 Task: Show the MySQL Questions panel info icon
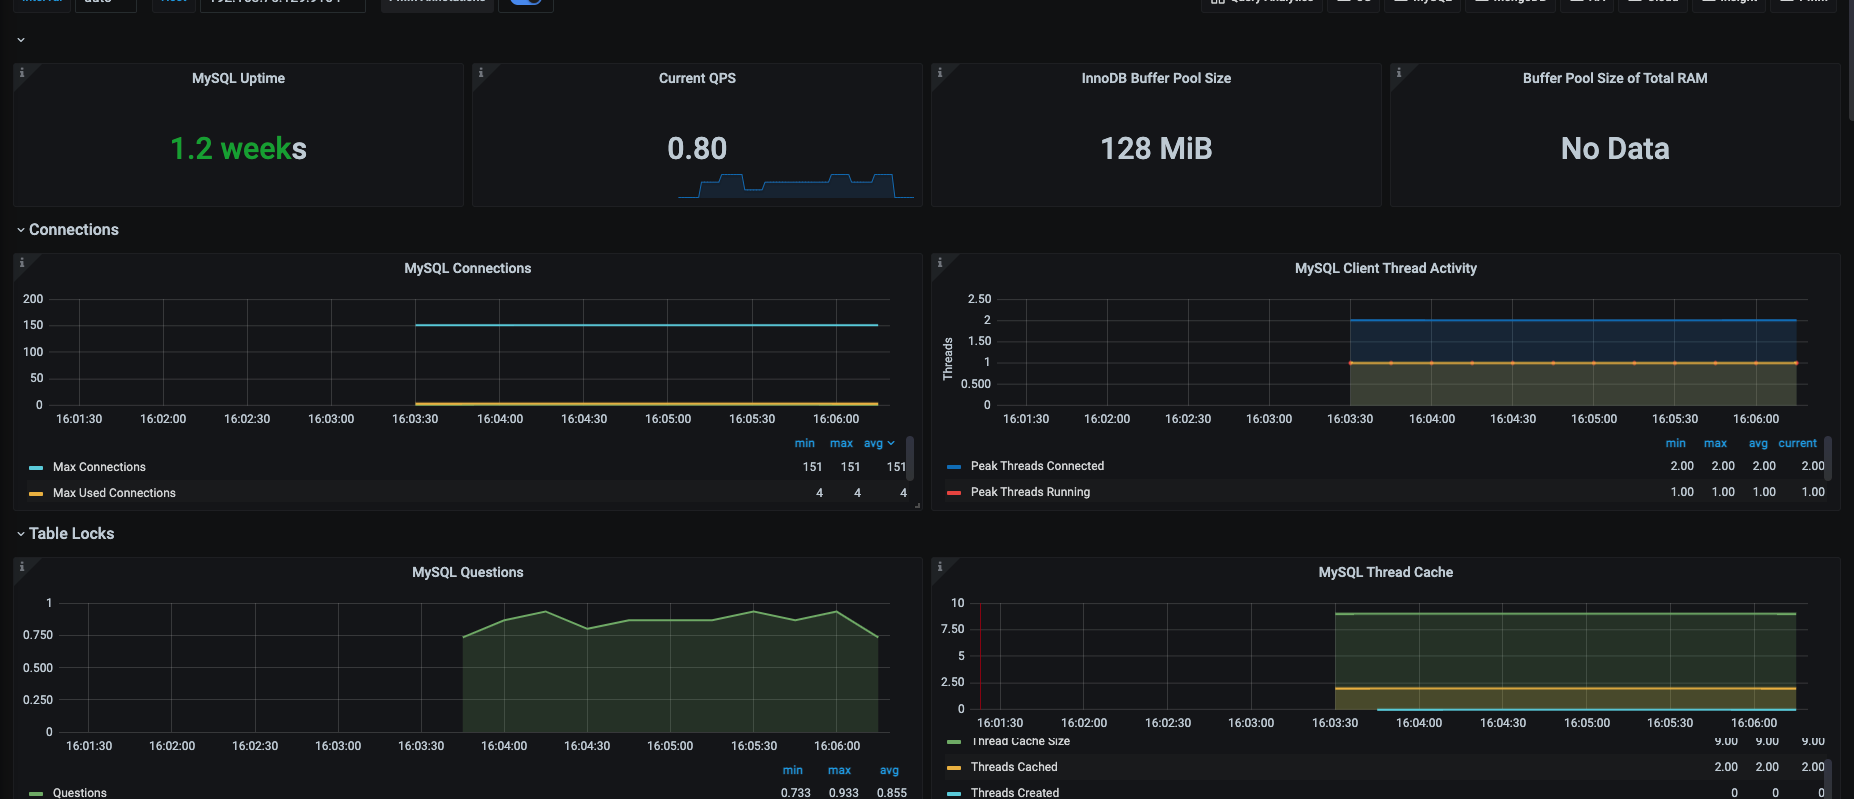(x=22, y=566)
